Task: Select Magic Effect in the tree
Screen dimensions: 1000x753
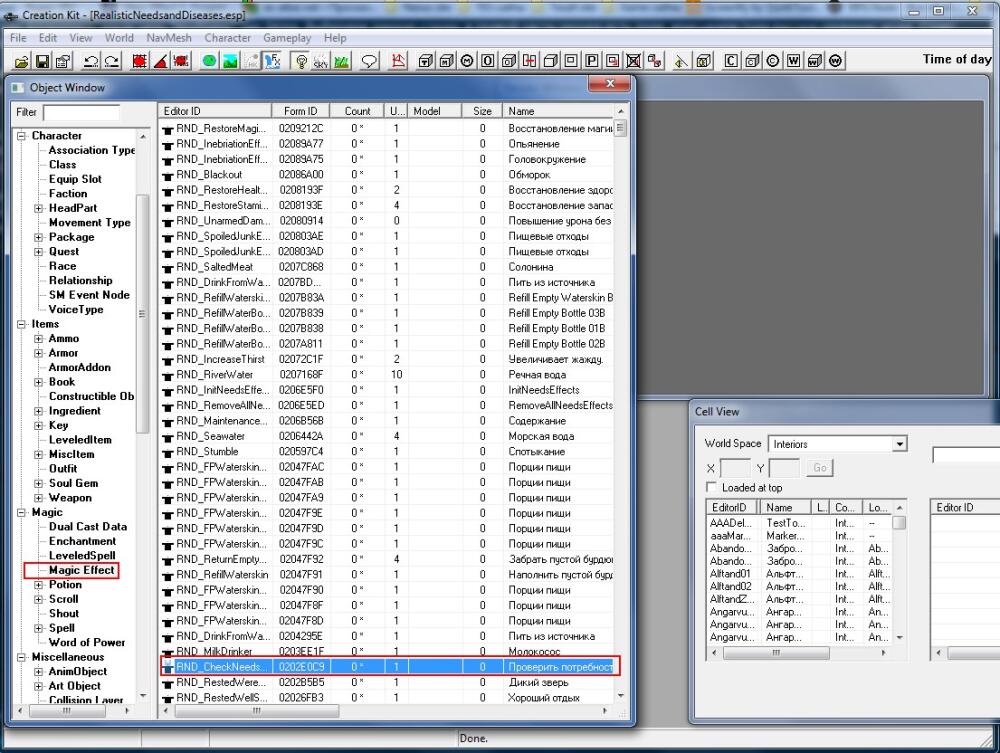Action: (x=82, y=570)
